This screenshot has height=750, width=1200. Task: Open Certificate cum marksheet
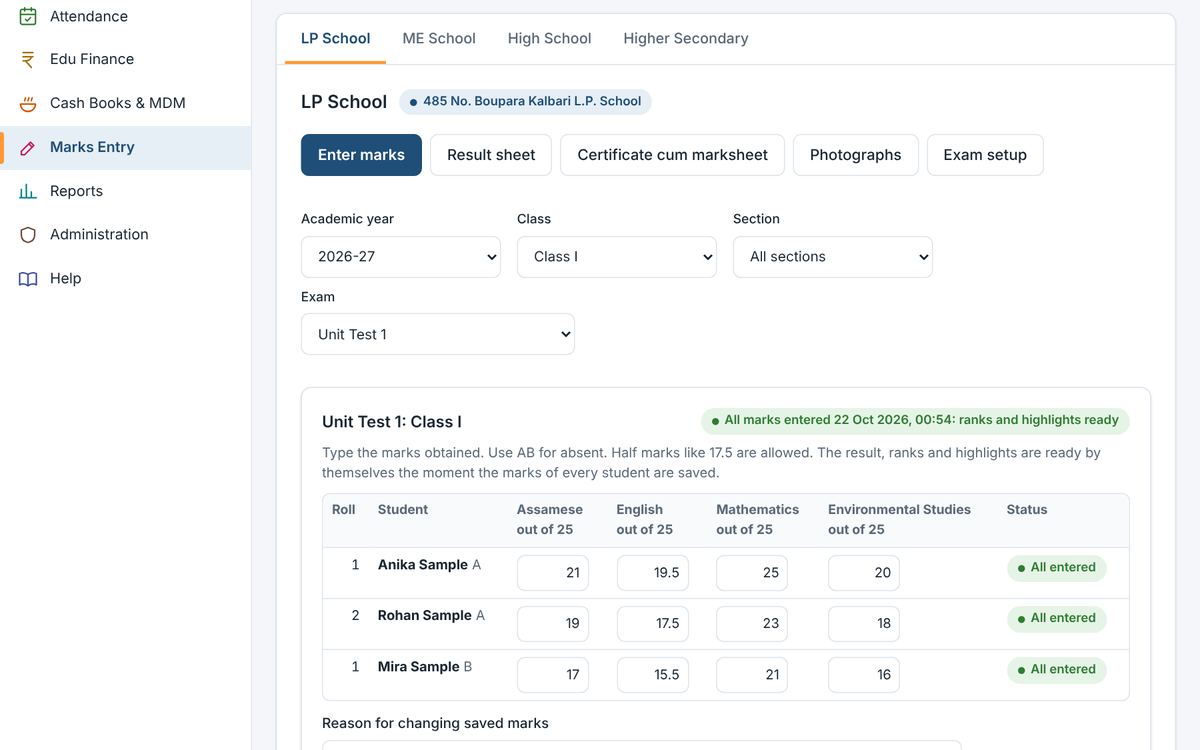click(673, 155)
